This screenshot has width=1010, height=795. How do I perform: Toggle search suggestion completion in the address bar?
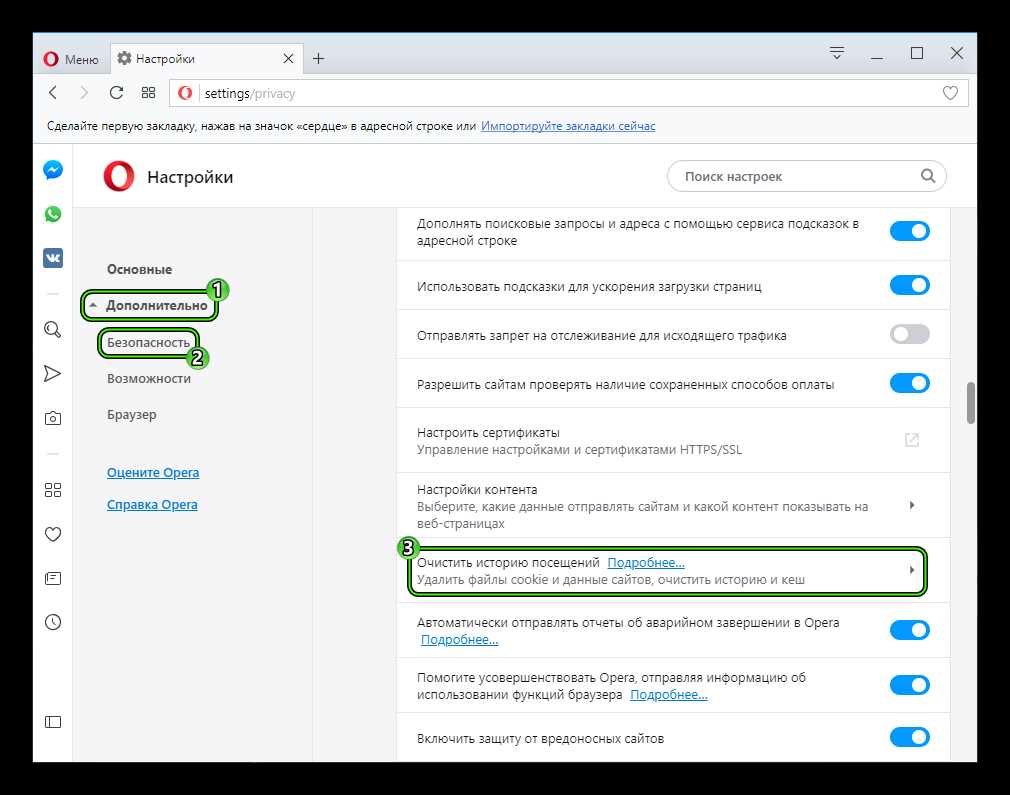[x=910, y=231]
